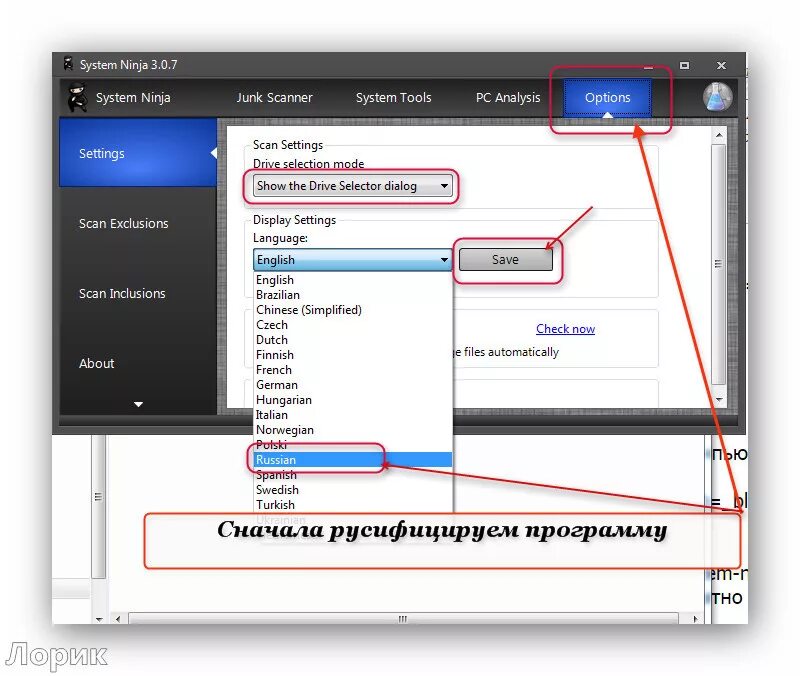Screen dimensions: 800x676
Task: Click background window horizontal scrollbar thumb
Action: point(403,619)
